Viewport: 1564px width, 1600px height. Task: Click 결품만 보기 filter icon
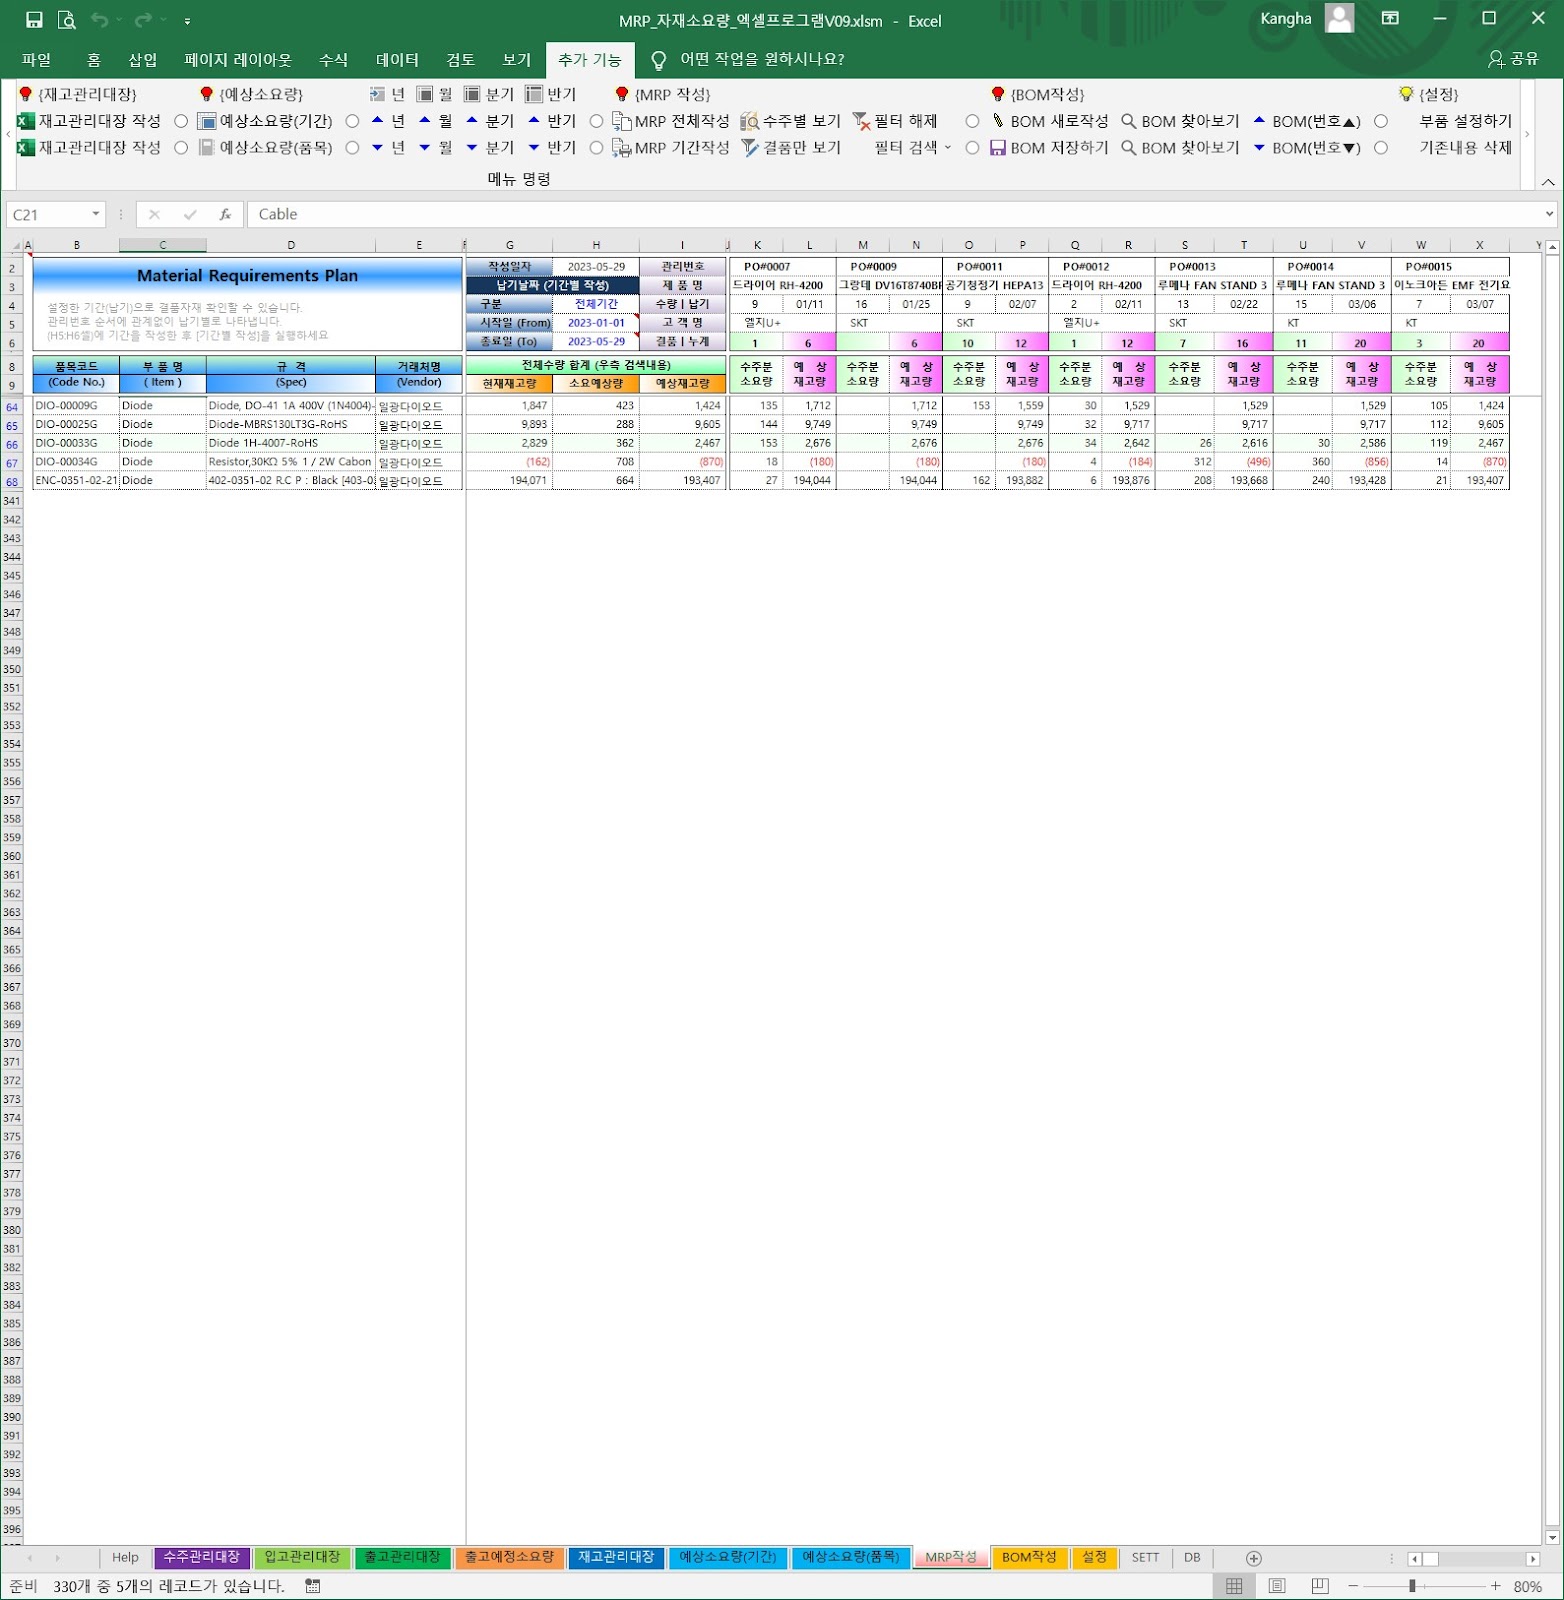[750, 148]
